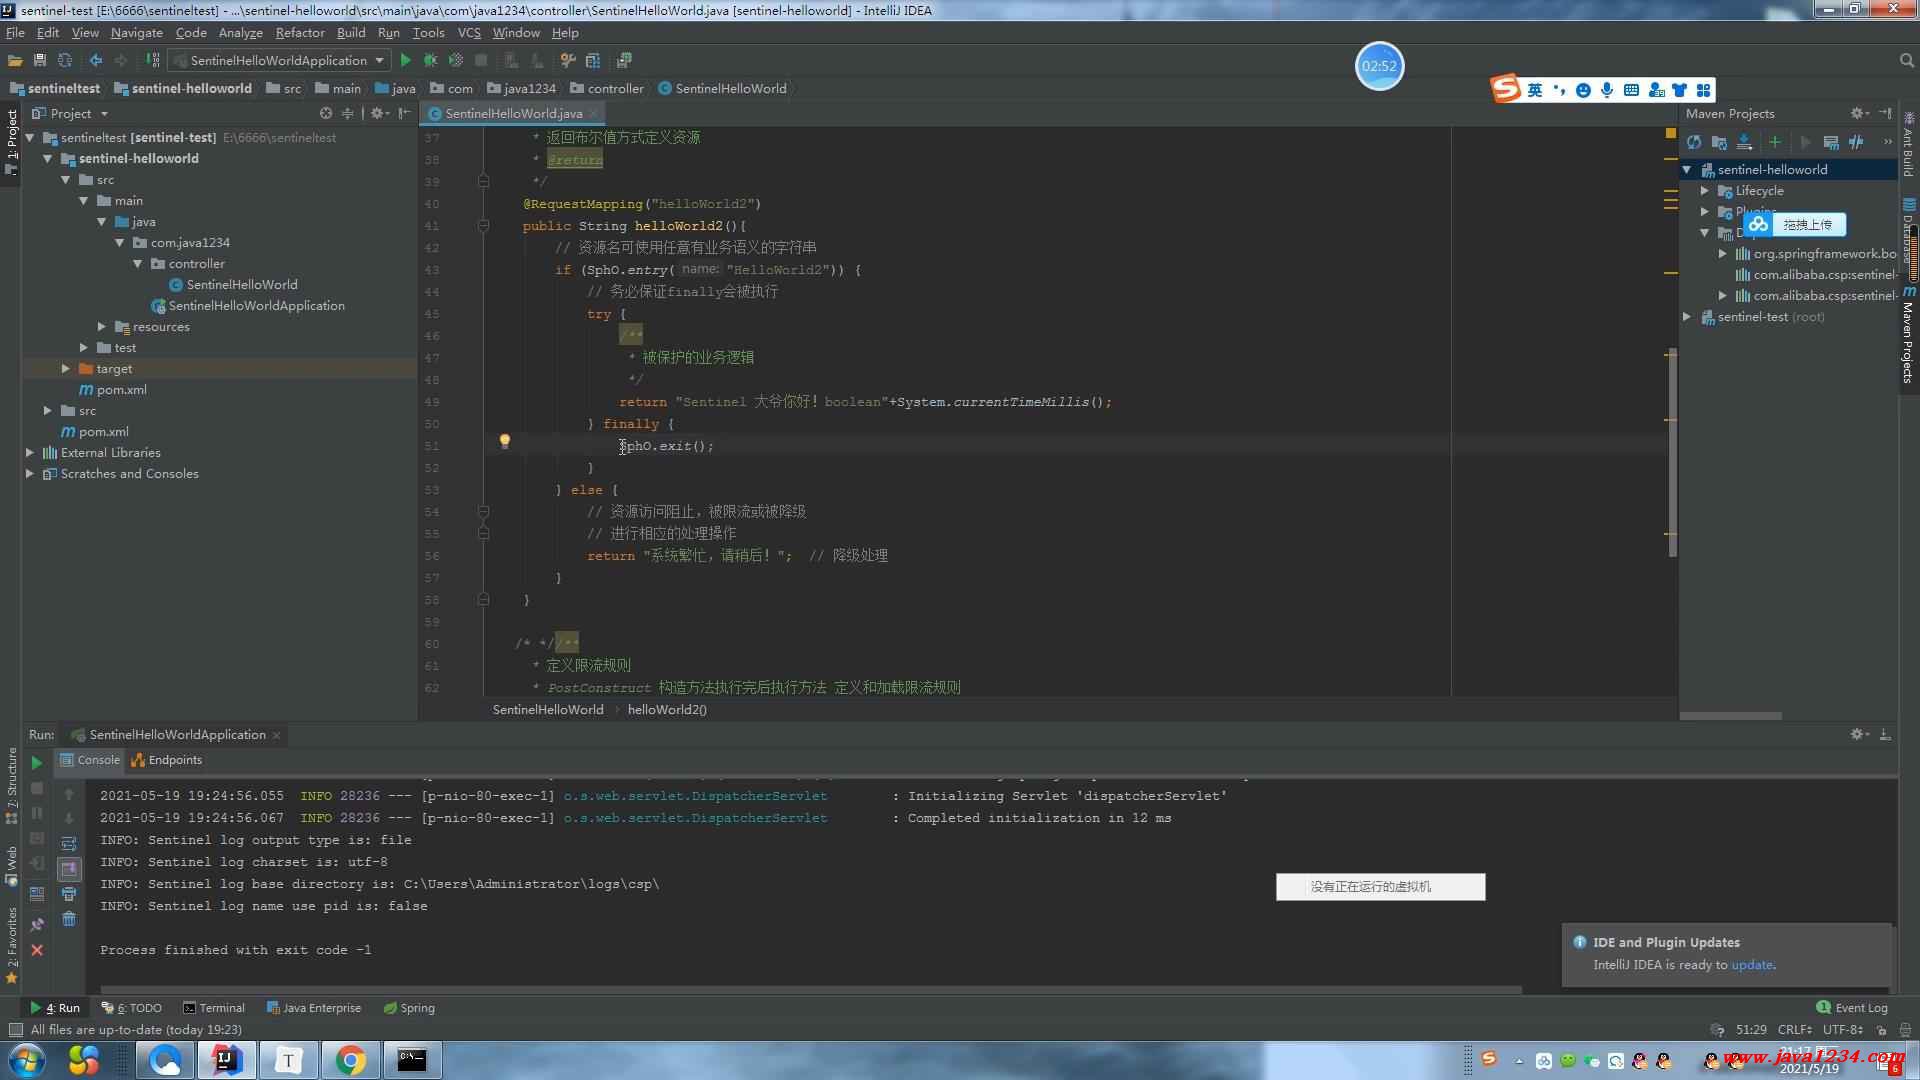Expand sentinel-test (root) in Maven Projects
This screenshot has height=1080, width=1920.
pyautogui.click(x=1687, y=317)
